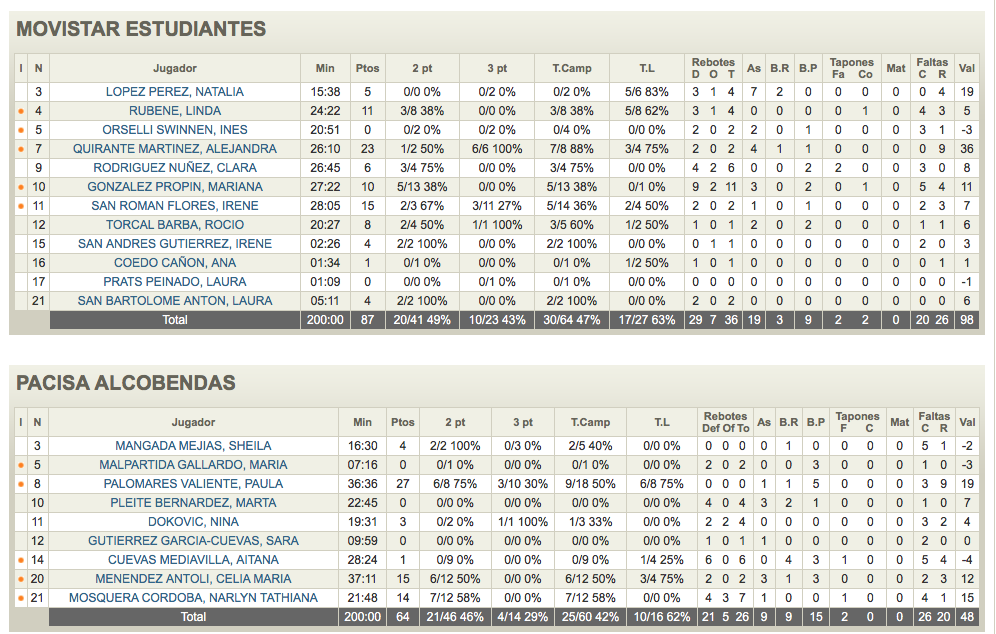Screen dimensions: 996x634
Task: Click the Movistar Estudiantes Total row
Action: coord(176,320)
